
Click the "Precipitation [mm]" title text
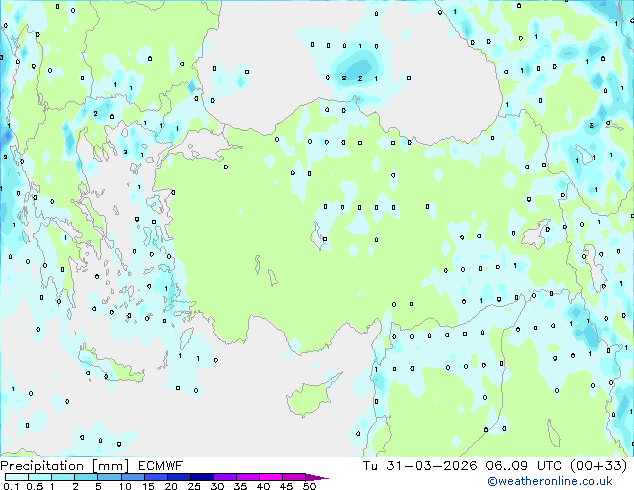click(x=65, y=466)
